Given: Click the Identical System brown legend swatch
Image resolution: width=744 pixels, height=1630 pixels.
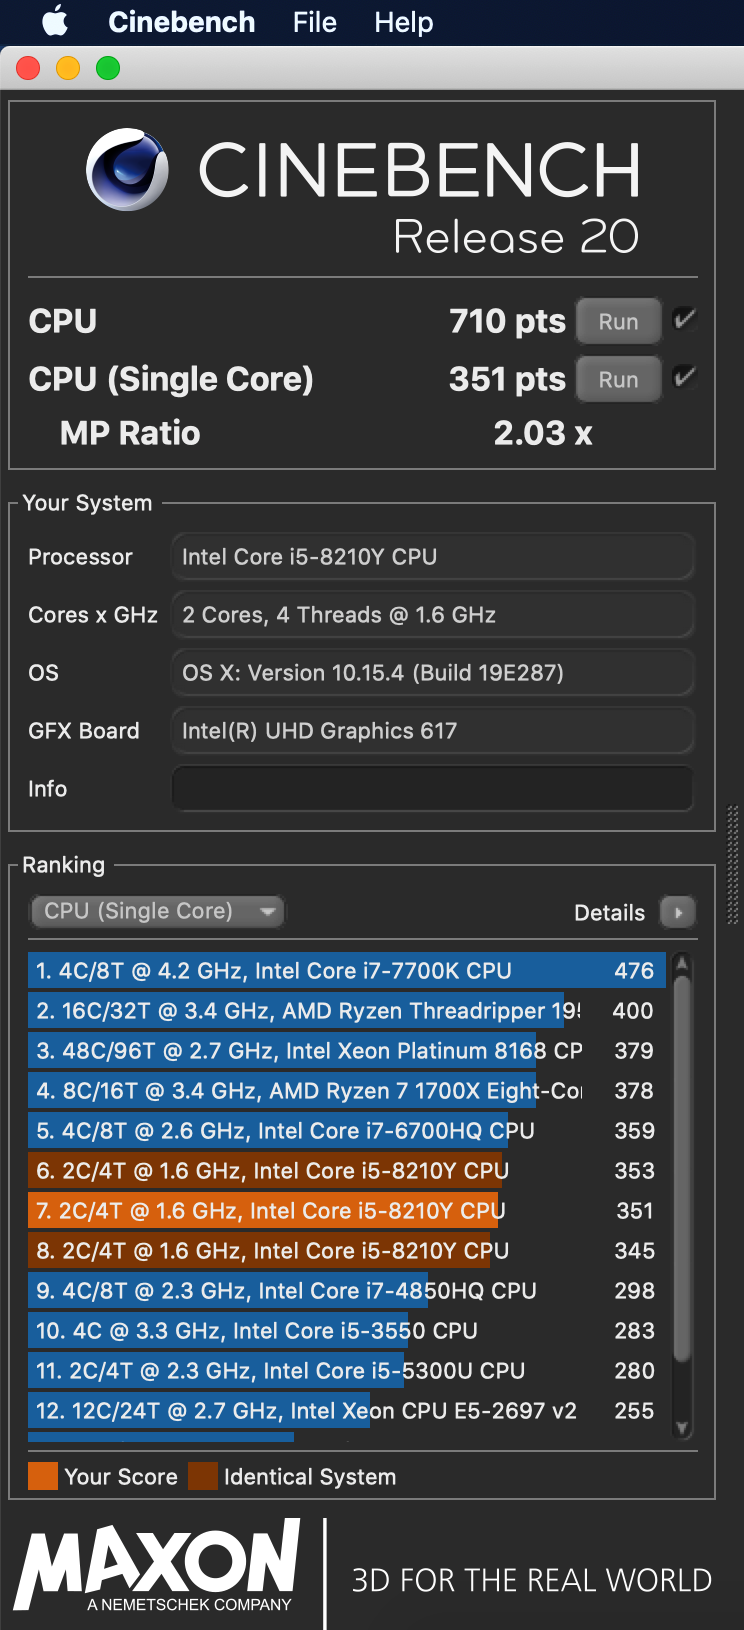Looking at the screenshot, I should 203,1476.
